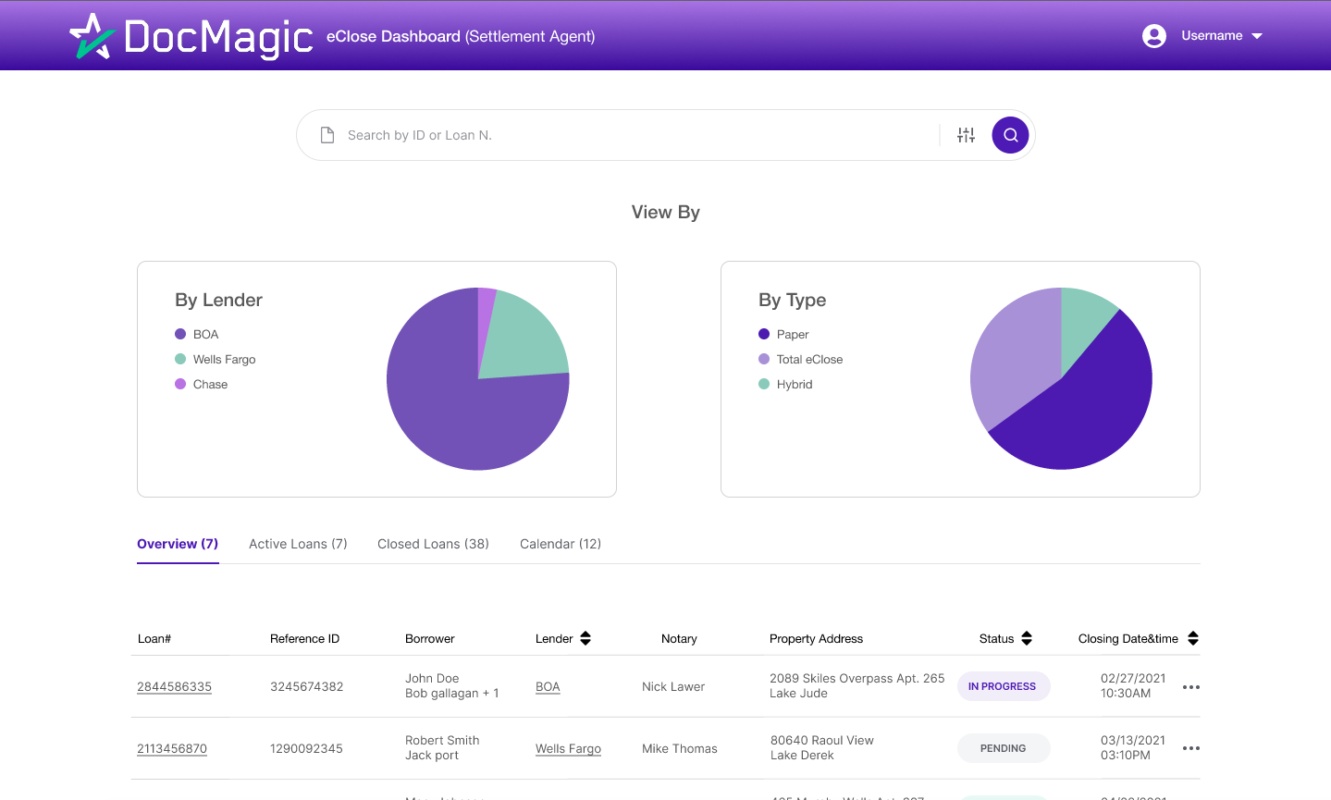Click notary name Nick Lawer

click(x=673, y=687)
